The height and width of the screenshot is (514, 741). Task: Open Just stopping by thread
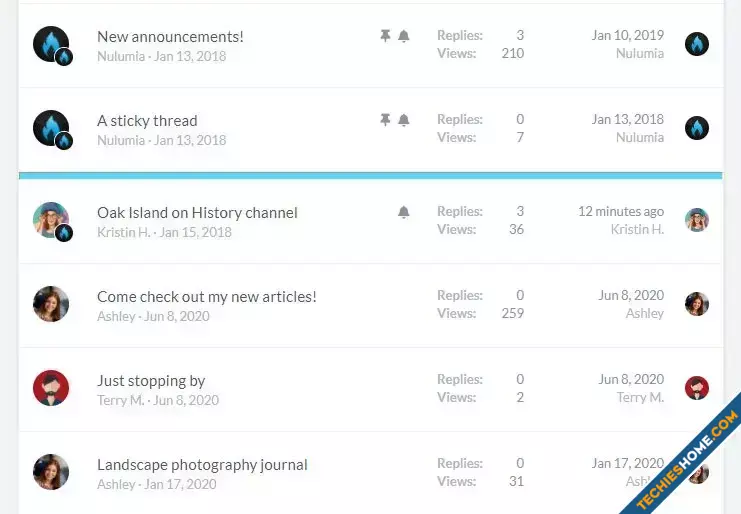(x=151, y=381)
